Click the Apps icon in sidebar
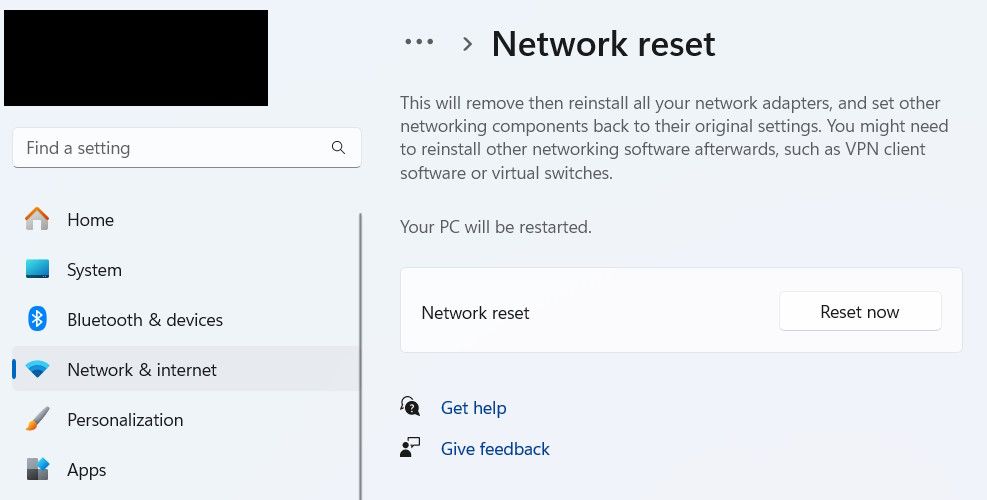 [x=37, y=469]
